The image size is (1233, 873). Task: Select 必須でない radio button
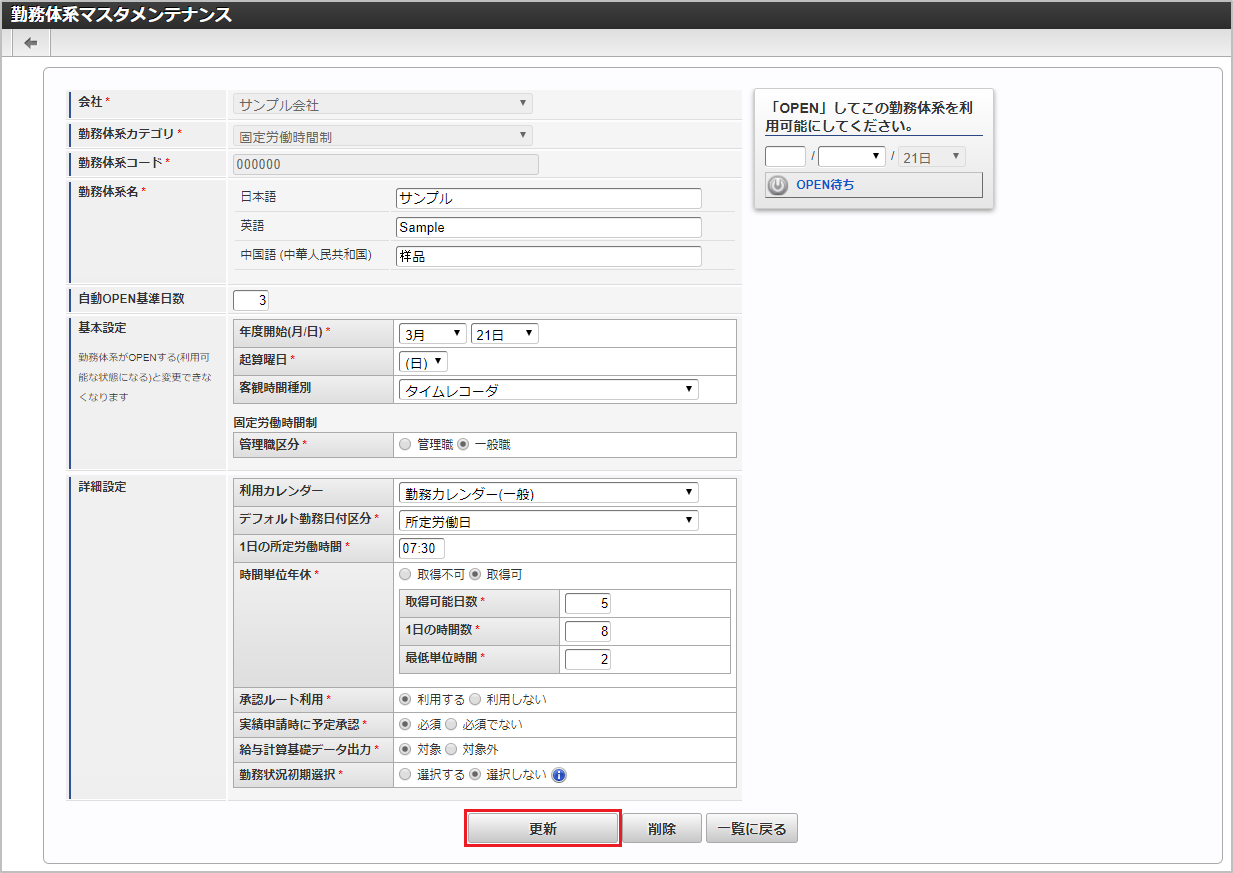point(451,724)
